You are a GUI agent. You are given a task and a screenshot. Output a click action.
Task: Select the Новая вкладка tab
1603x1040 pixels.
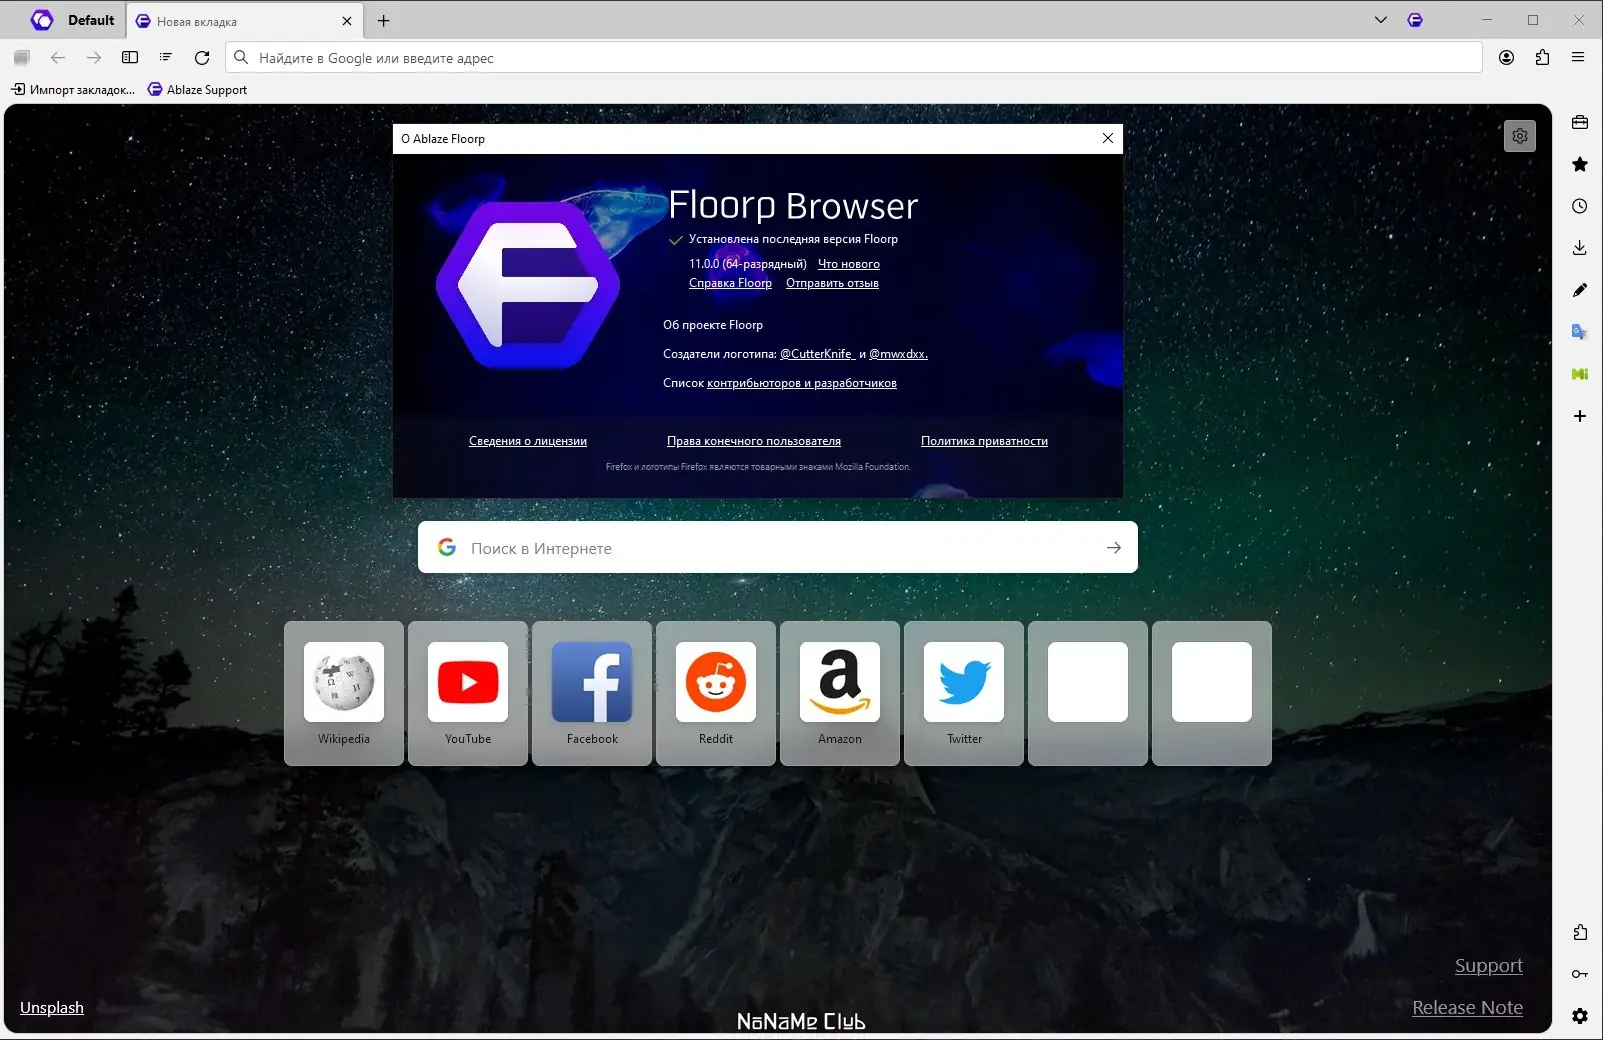[245, 21]
